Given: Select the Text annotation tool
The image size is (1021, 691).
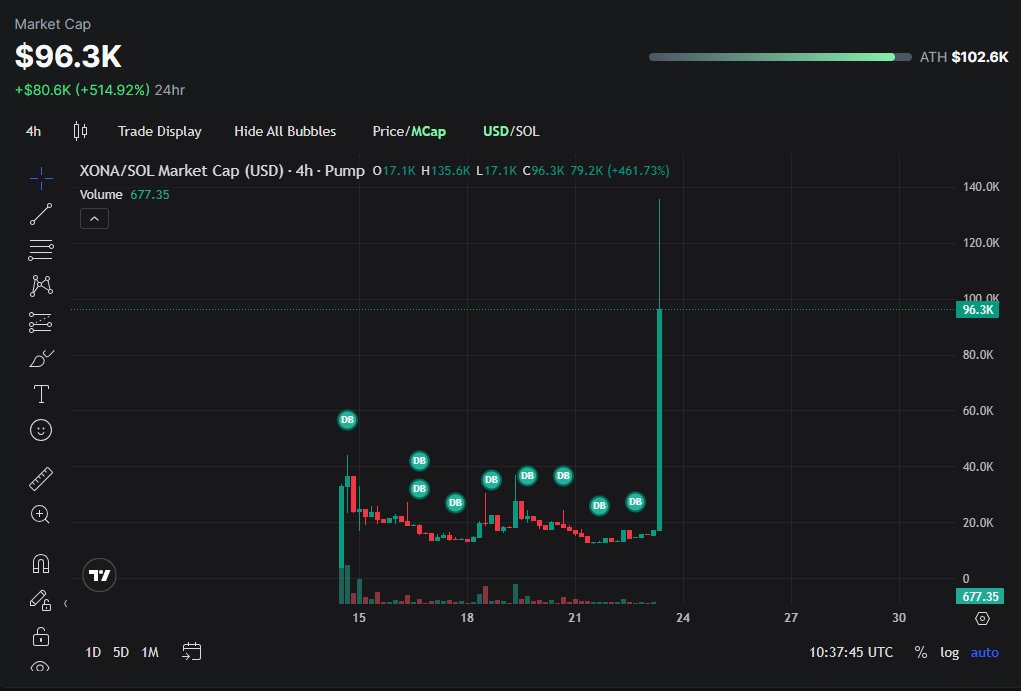Looking at the screenshot, I should [x=41, y=394].
